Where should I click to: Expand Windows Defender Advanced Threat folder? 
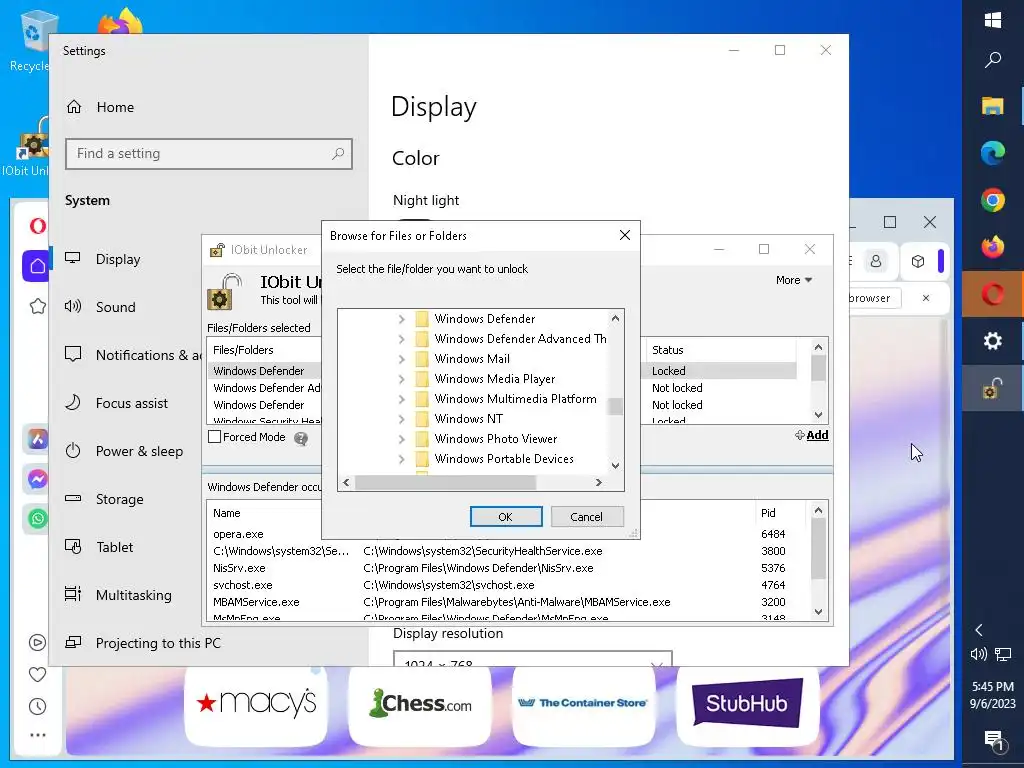click(x=402, y=339)
